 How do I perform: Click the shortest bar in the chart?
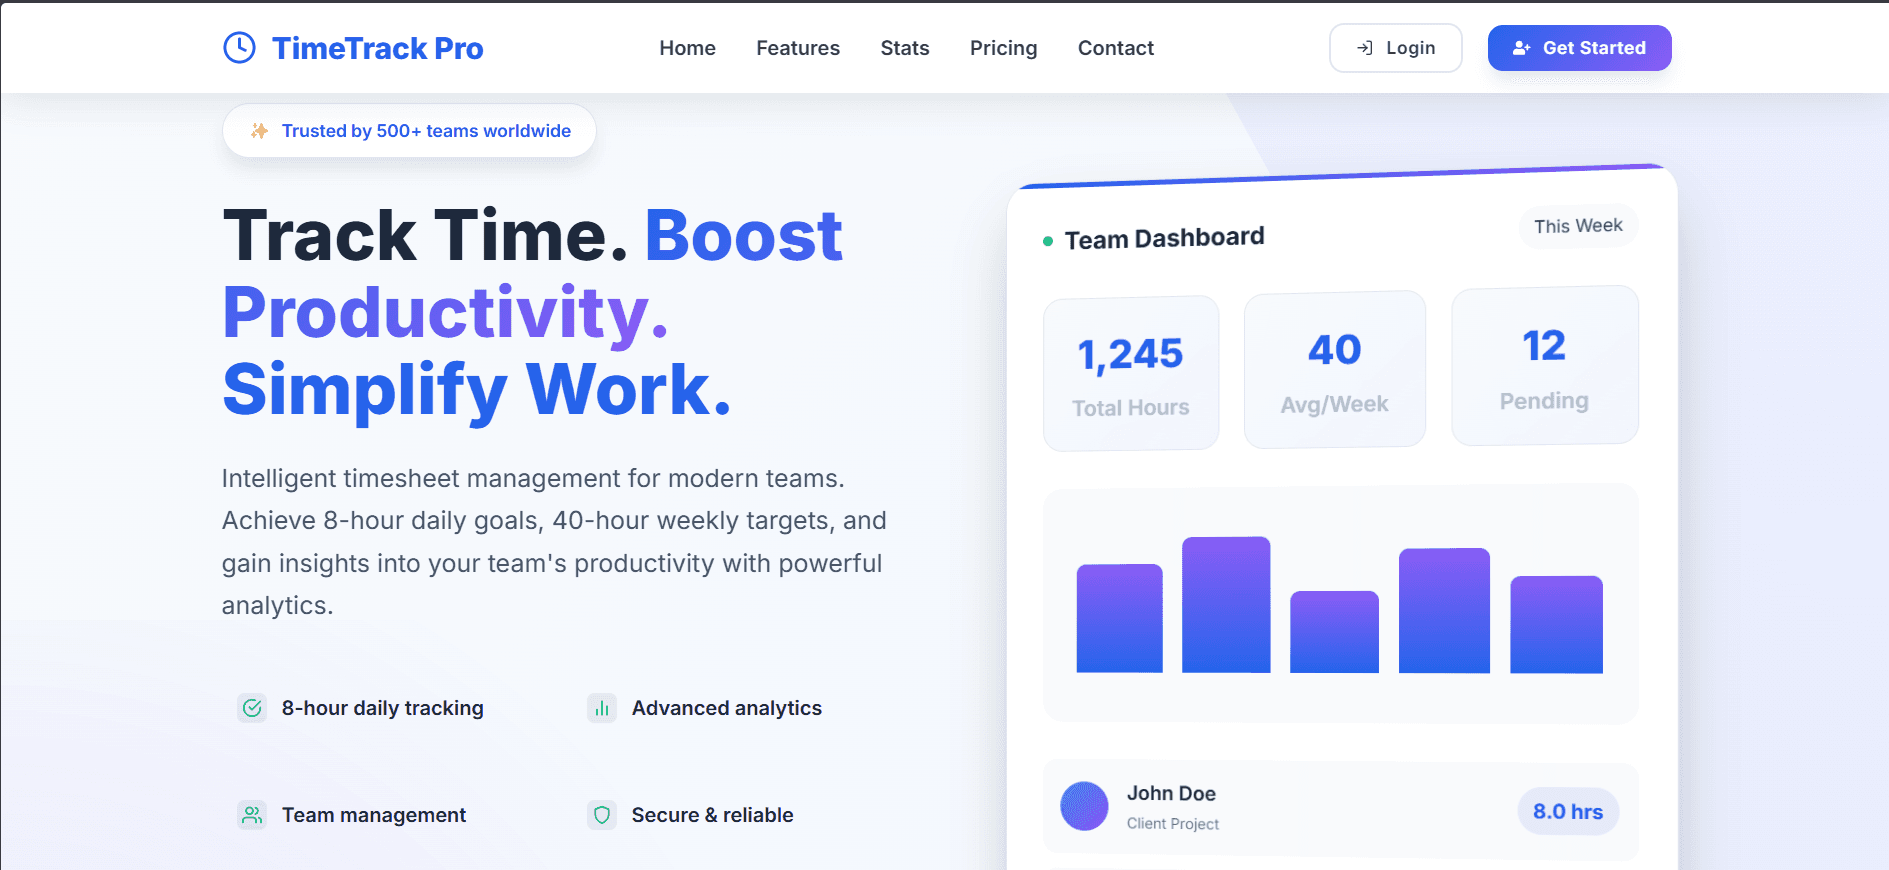tap(1334, 632)
